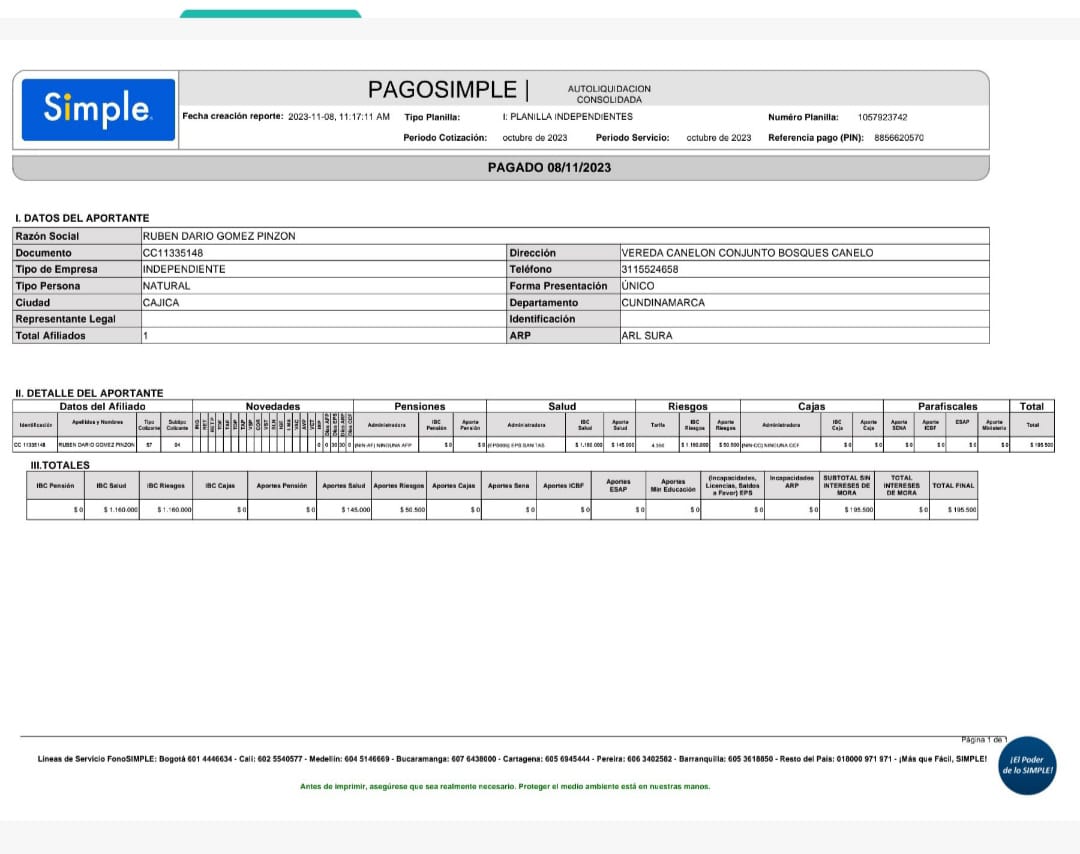Click the Riesgos column group header
Image resolution: width=1080 pixels, height=854 pixels.
(688, 406)
